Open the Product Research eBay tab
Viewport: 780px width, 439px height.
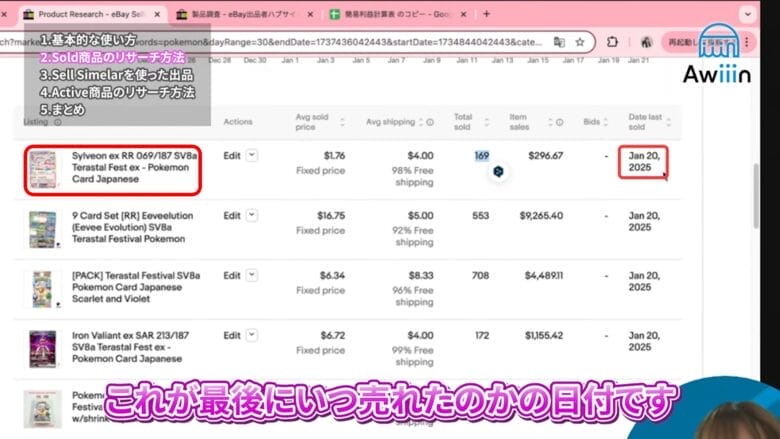[92, 14]
